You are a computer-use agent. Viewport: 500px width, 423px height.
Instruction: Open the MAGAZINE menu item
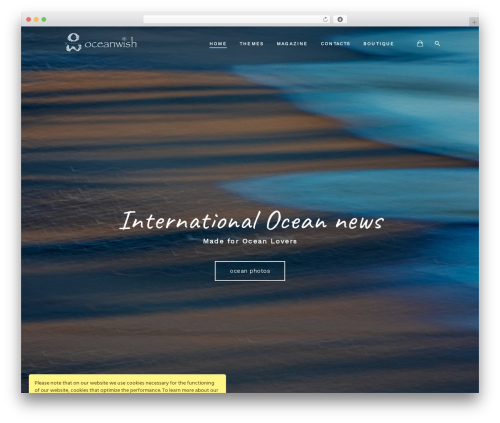tap(292, 44)
